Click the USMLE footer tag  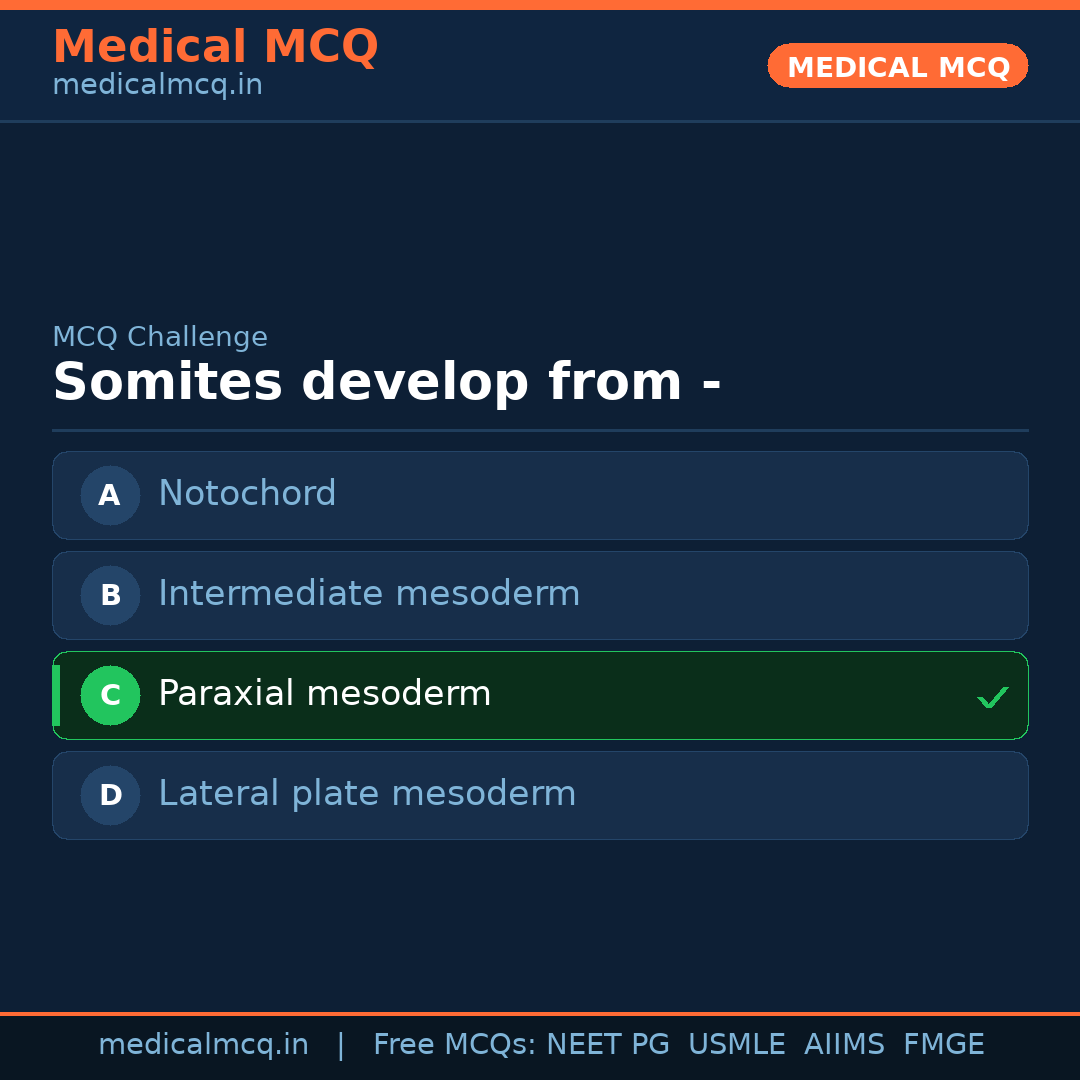736,1045
